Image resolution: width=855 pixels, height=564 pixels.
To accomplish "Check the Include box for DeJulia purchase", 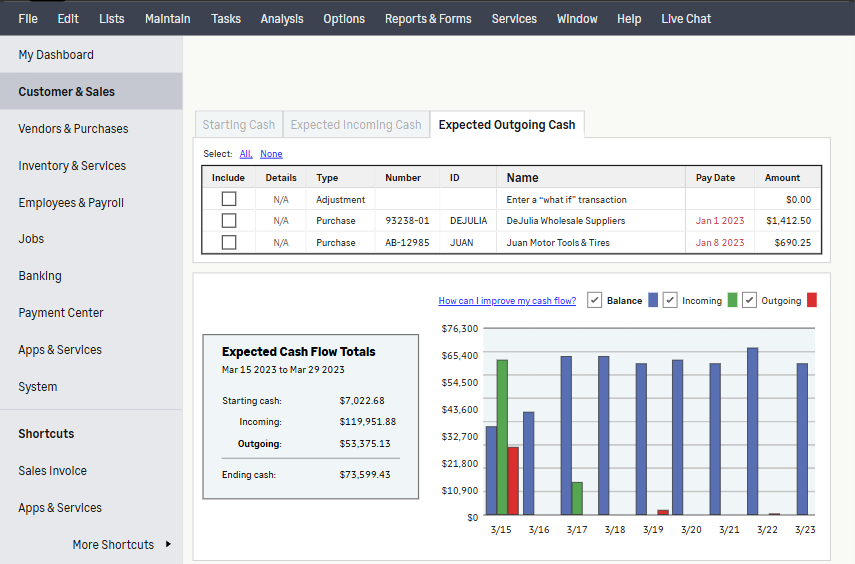I will coord(229,221).
